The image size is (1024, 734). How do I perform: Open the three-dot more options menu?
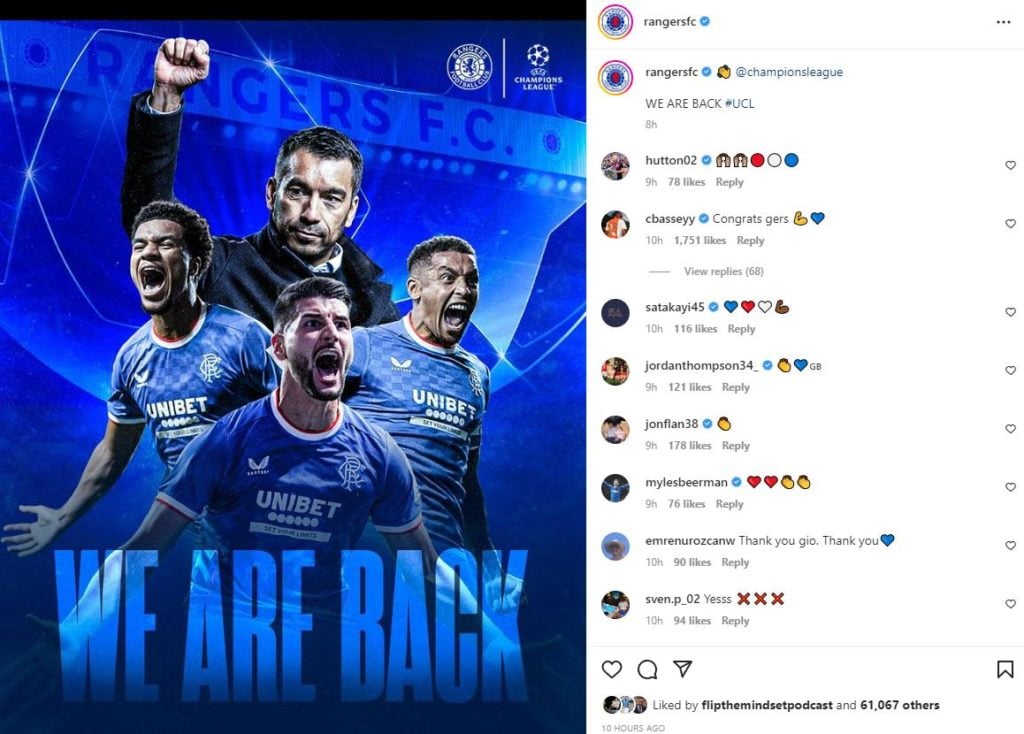click(x=1004, y=22)
